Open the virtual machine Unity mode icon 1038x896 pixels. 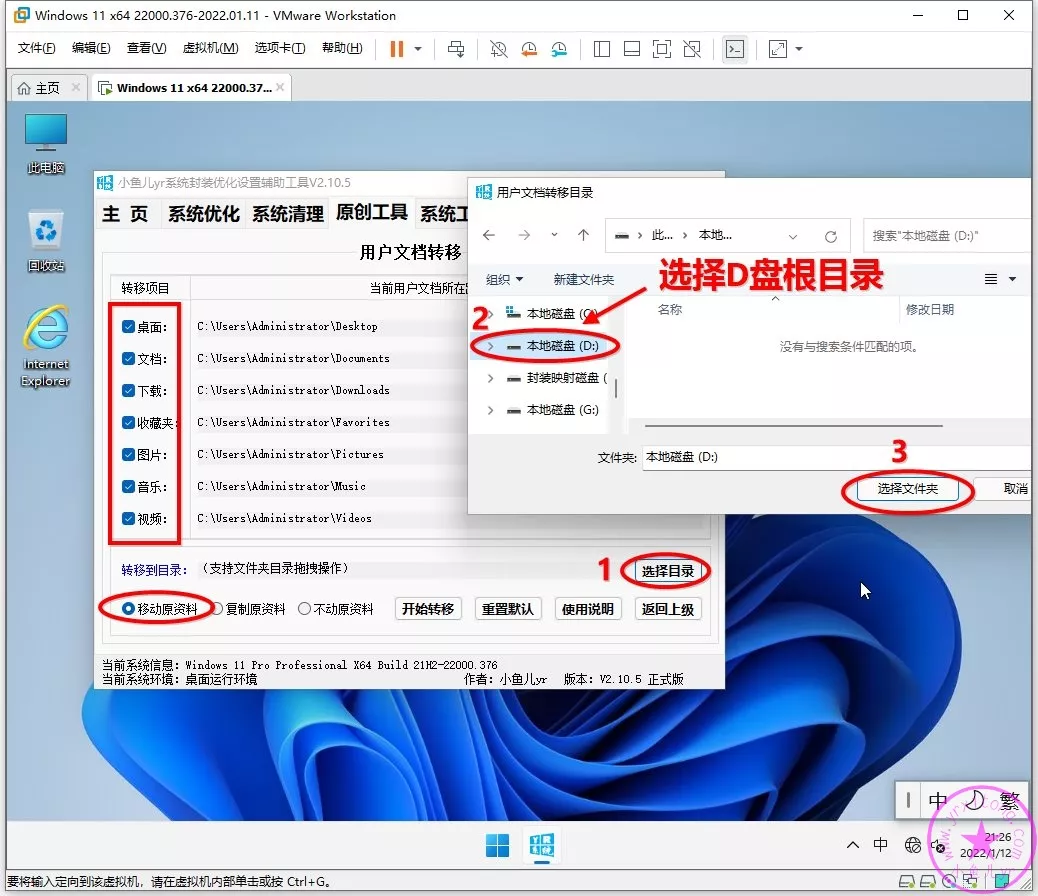pyautogui.click(x=691, y=48)
